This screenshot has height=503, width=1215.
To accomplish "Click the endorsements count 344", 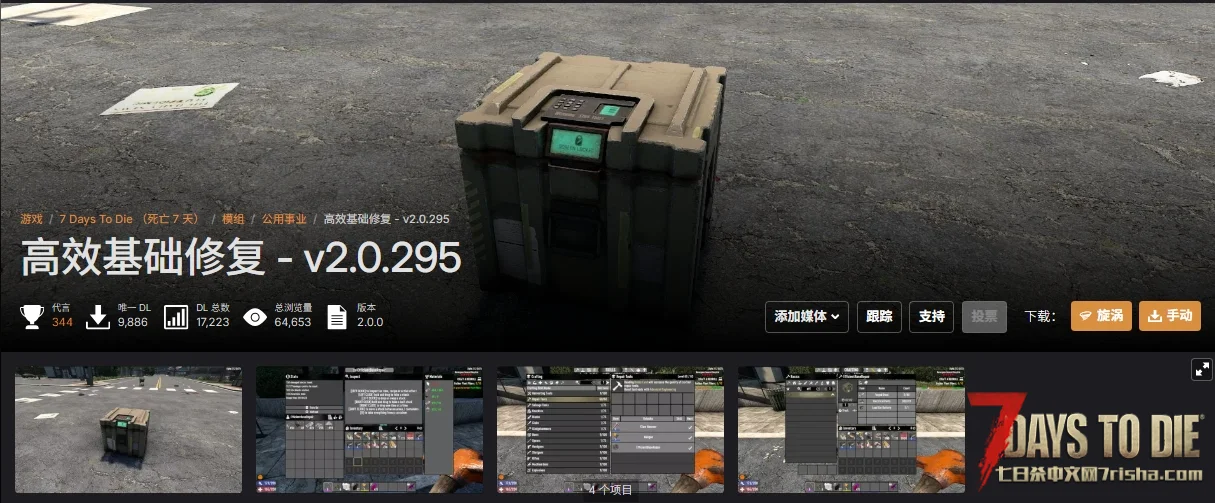I will click(x=62, y=323).
